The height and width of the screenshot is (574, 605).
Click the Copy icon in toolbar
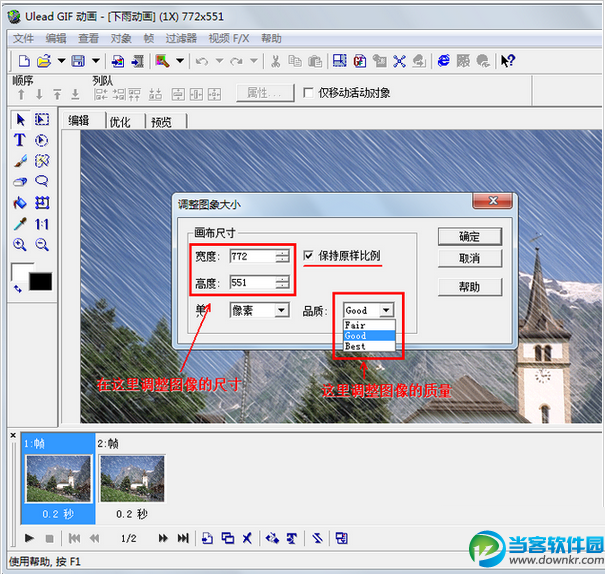(x=295, y=61)
